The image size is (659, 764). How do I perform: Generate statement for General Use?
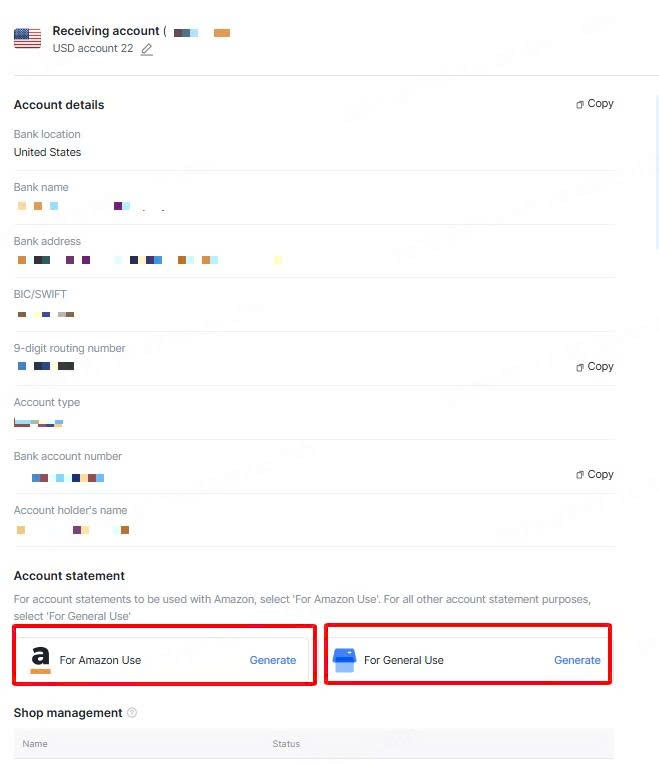click(x=577, y=660)
